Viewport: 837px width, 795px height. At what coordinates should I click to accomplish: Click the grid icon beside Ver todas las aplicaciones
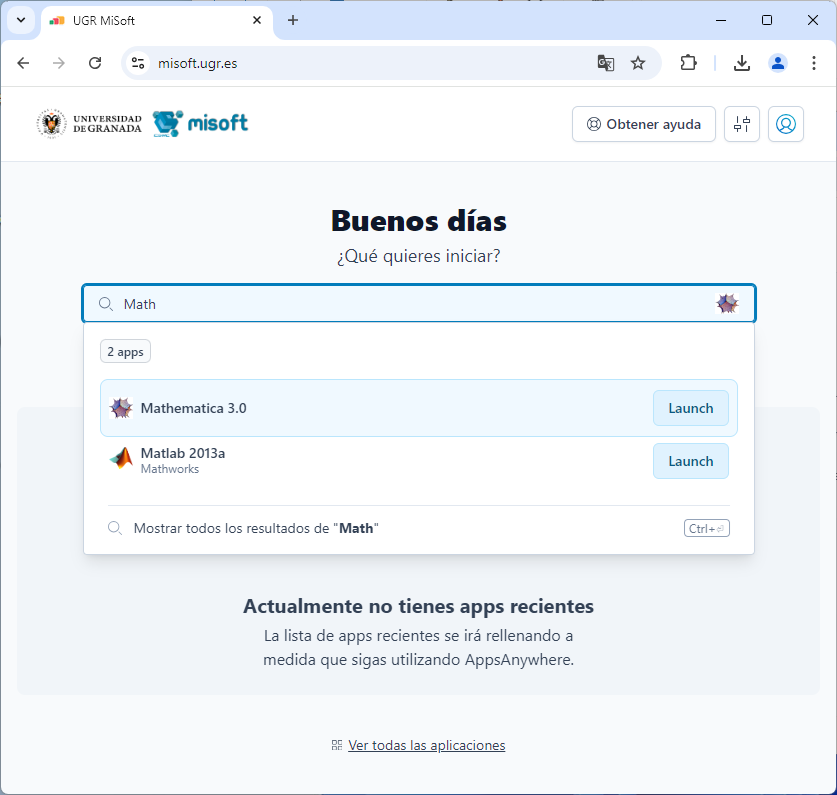337,745
